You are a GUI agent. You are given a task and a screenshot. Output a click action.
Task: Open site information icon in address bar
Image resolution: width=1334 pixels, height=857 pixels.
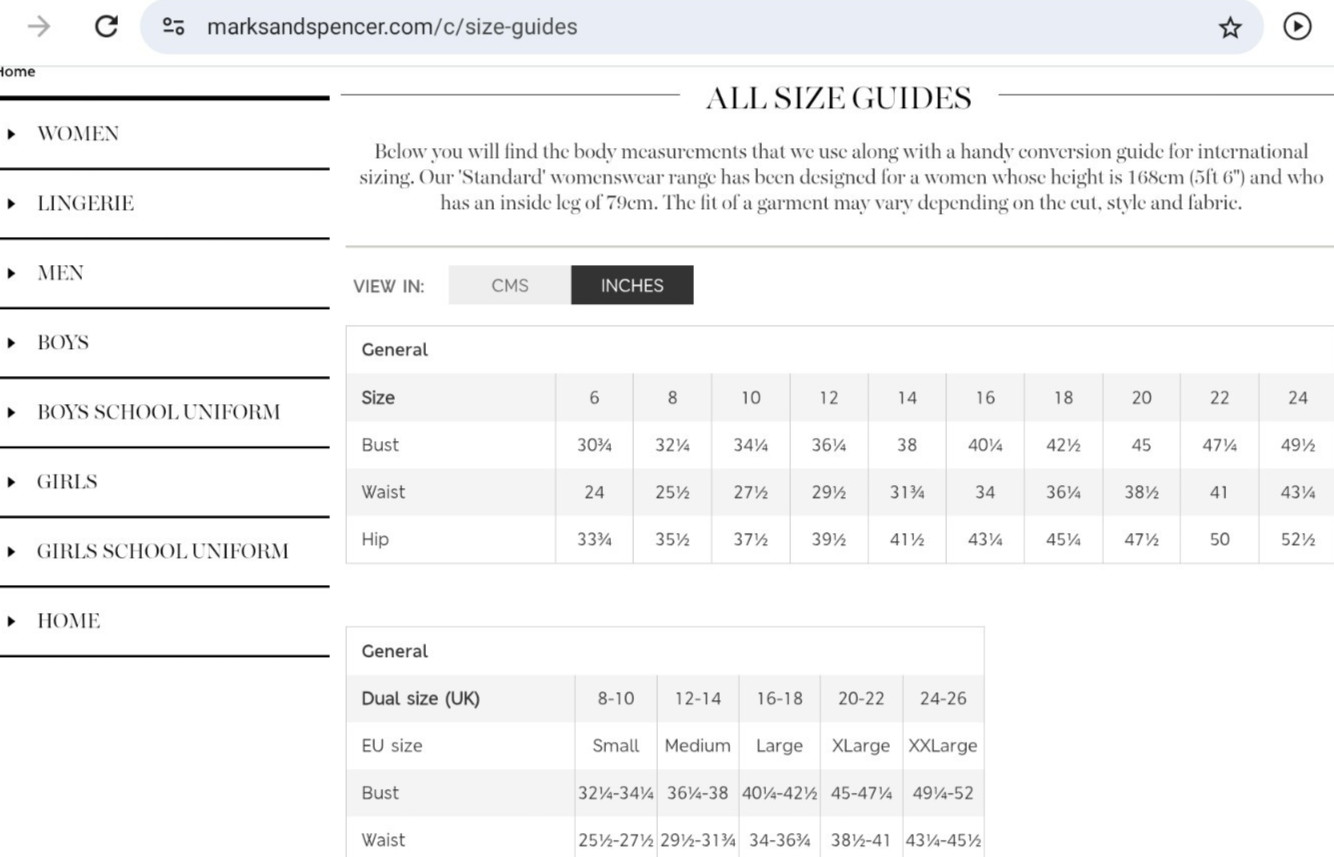[174, 27]
